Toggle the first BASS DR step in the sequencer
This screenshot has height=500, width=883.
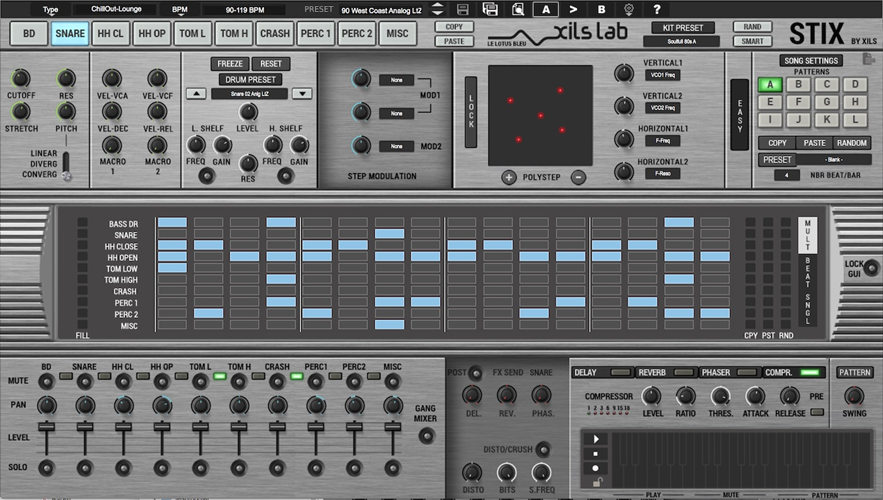172,223
